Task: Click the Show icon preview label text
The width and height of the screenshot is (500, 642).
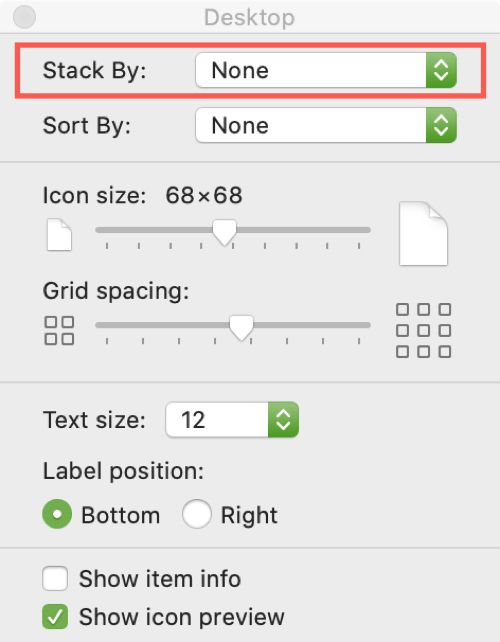Action: [182, 617]
